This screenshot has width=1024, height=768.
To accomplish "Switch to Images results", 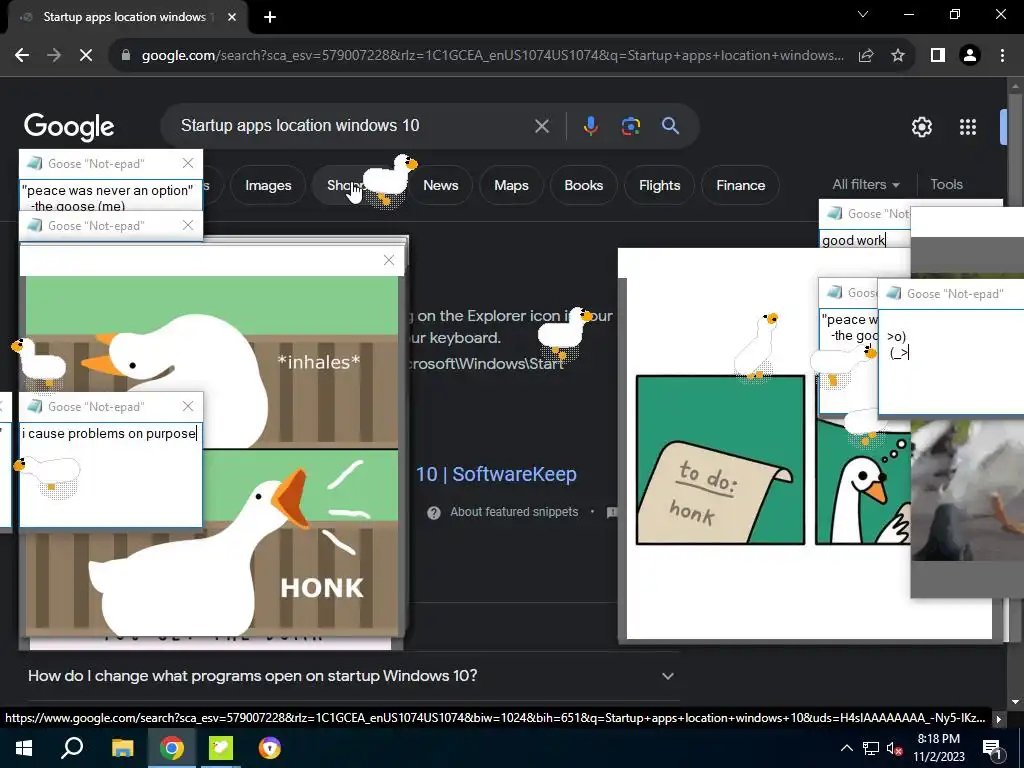I will coord(268,185).
